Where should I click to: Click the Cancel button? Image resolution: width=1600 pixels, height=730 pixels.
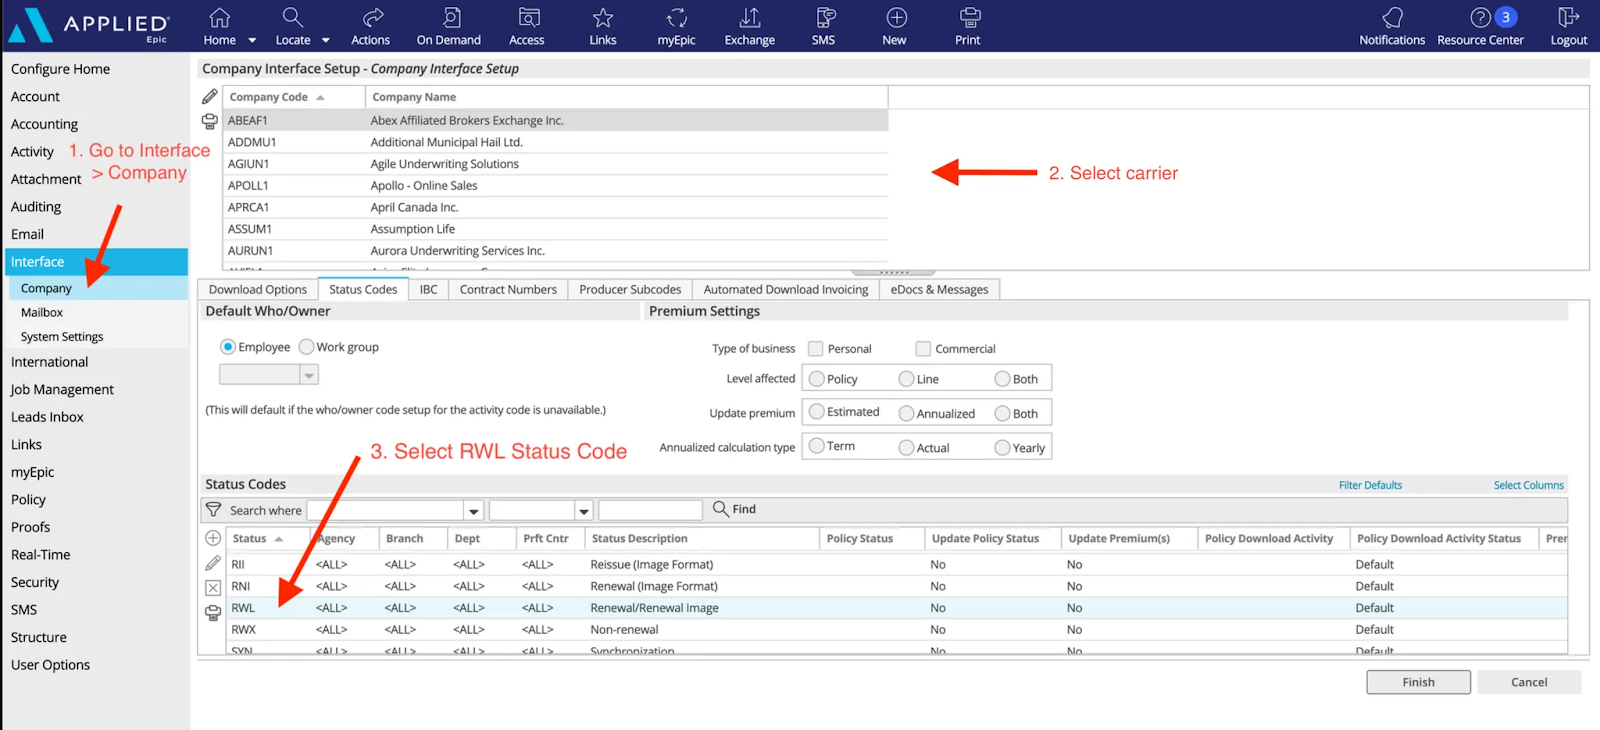pos(1529,682)
